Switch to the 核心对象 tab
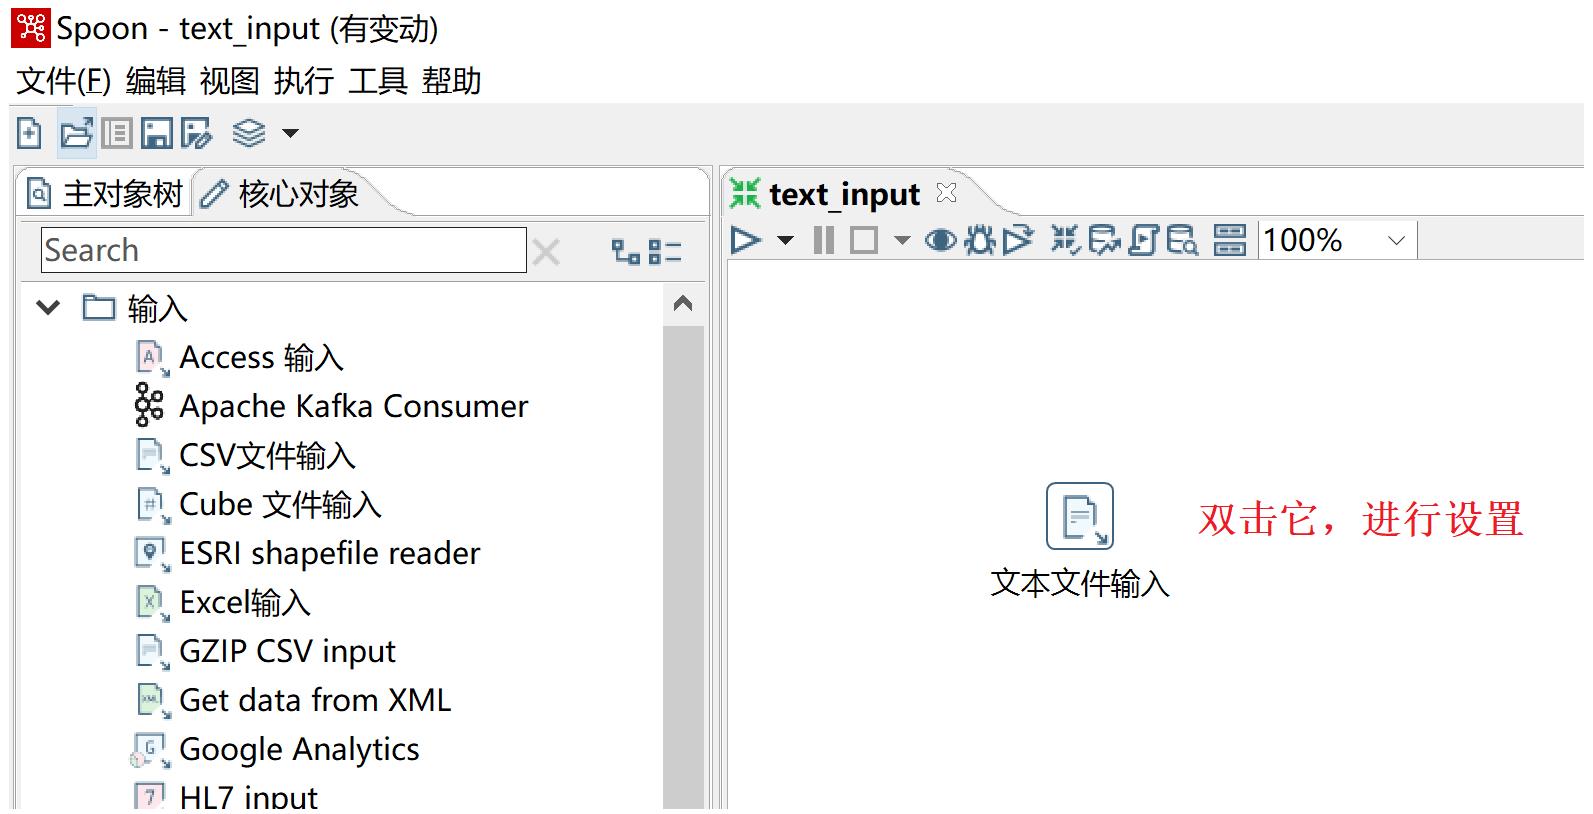The height and width of the screenshot is (814, 1593). [x=280, y=194]
